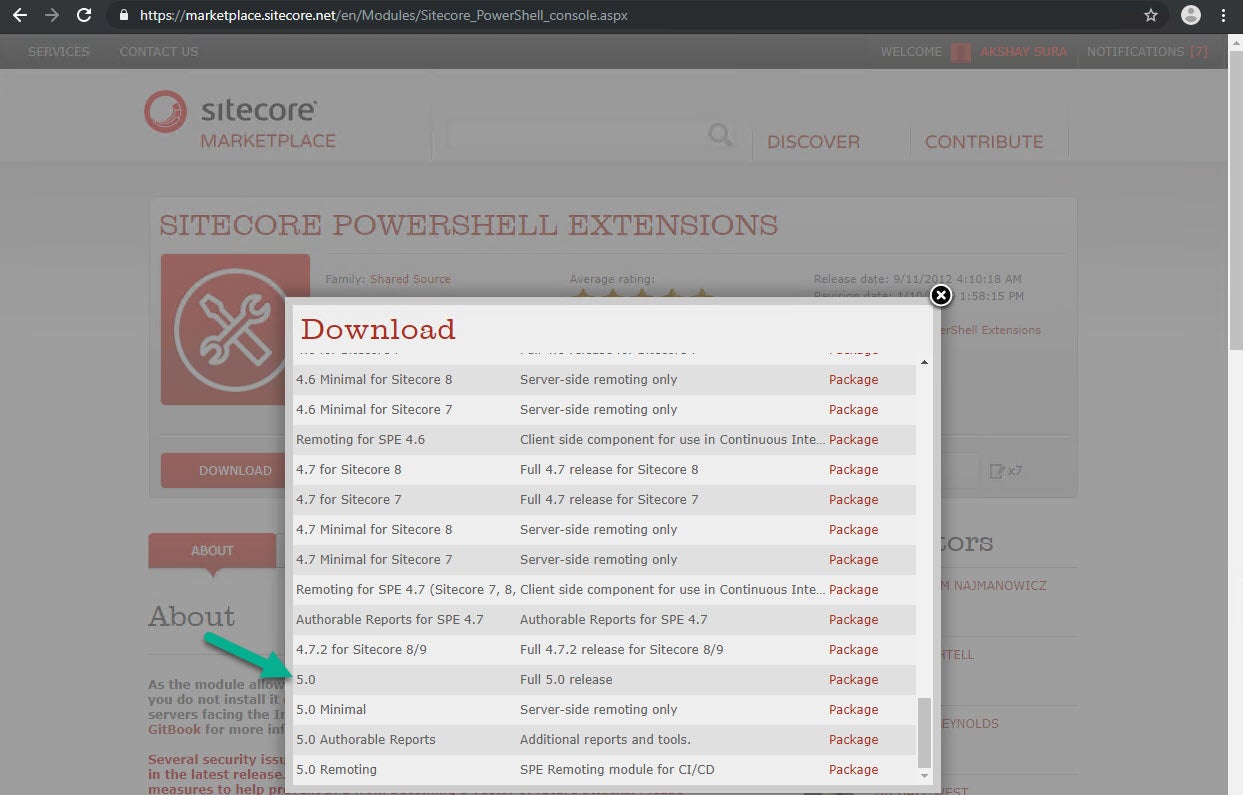Click the download list scrollbar thumb

coord(924,731)
